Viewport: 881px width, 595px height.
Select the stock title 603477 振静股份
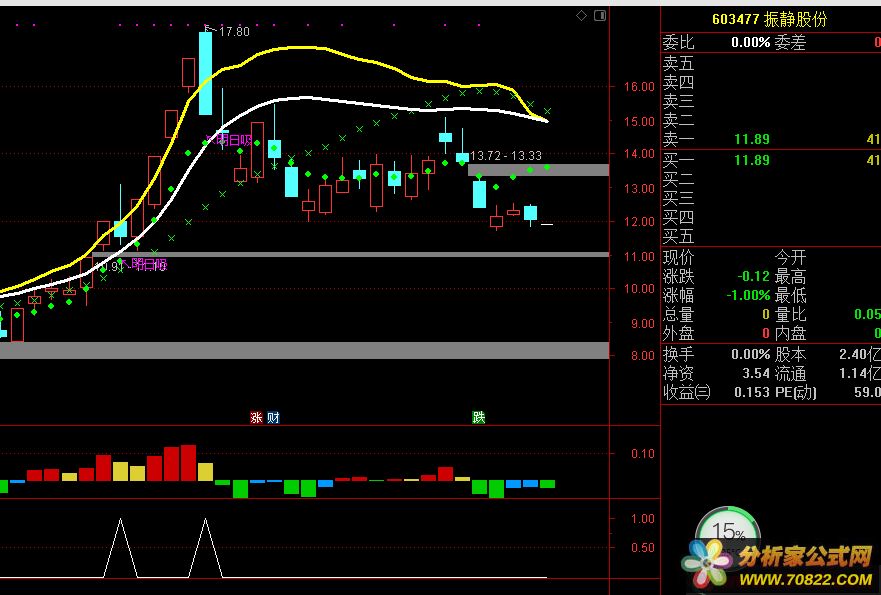(x=769, y=19)
